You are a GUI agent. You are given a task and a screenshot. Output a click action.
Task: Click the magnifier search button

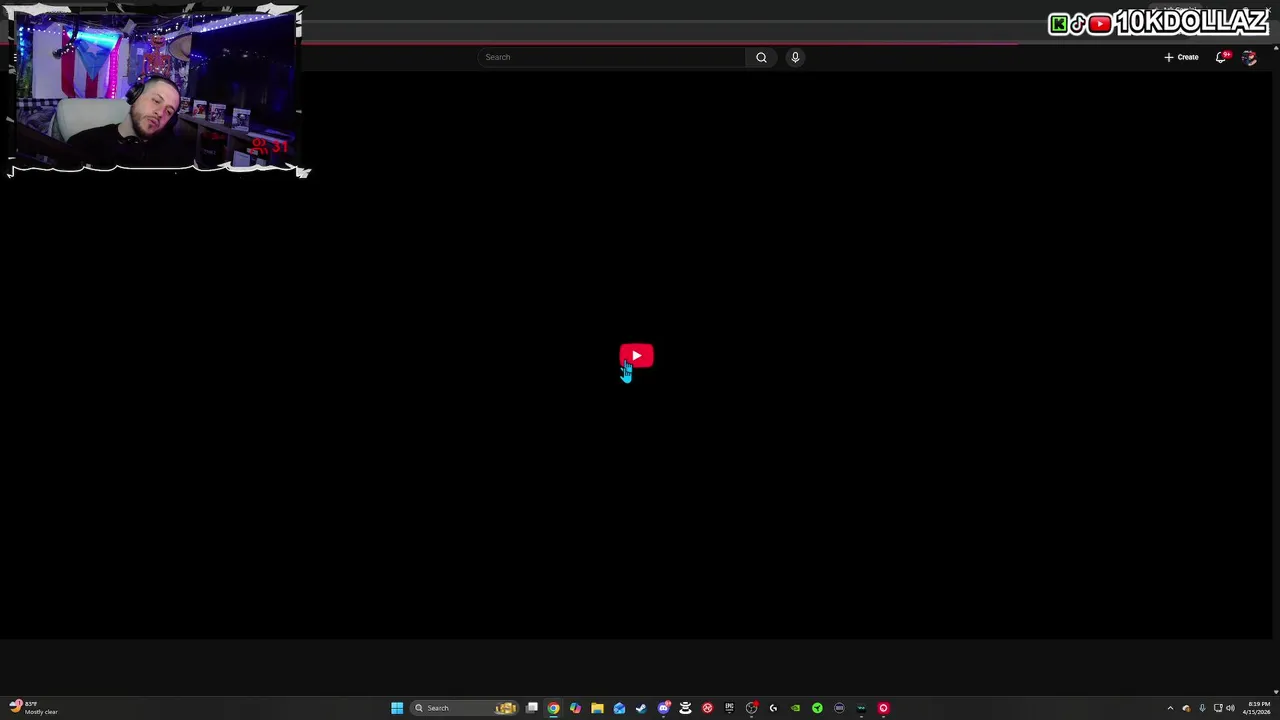(x=761, y=57)
